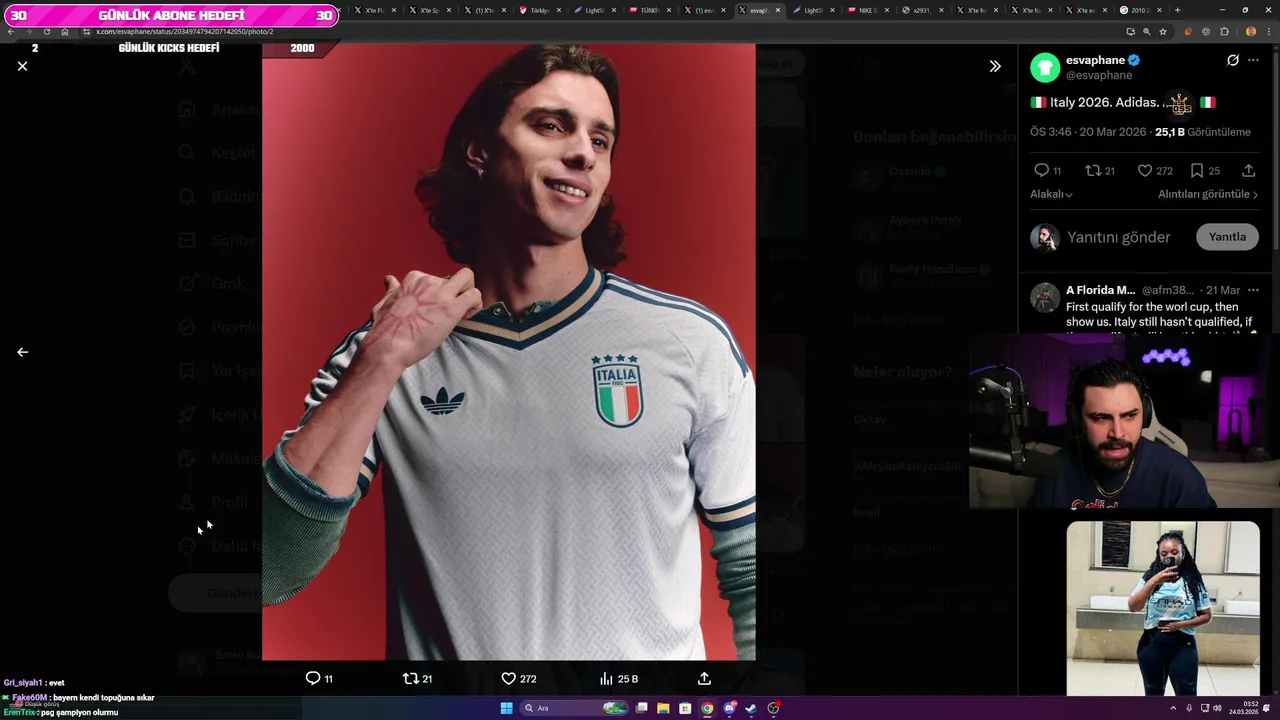Like the tweet in the sidebar

coord(1145,170)
